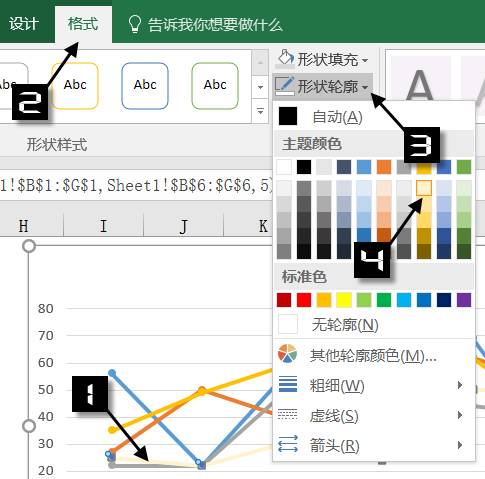
Task: Click the 虚线 dashes icon
Action: [288, 414]
